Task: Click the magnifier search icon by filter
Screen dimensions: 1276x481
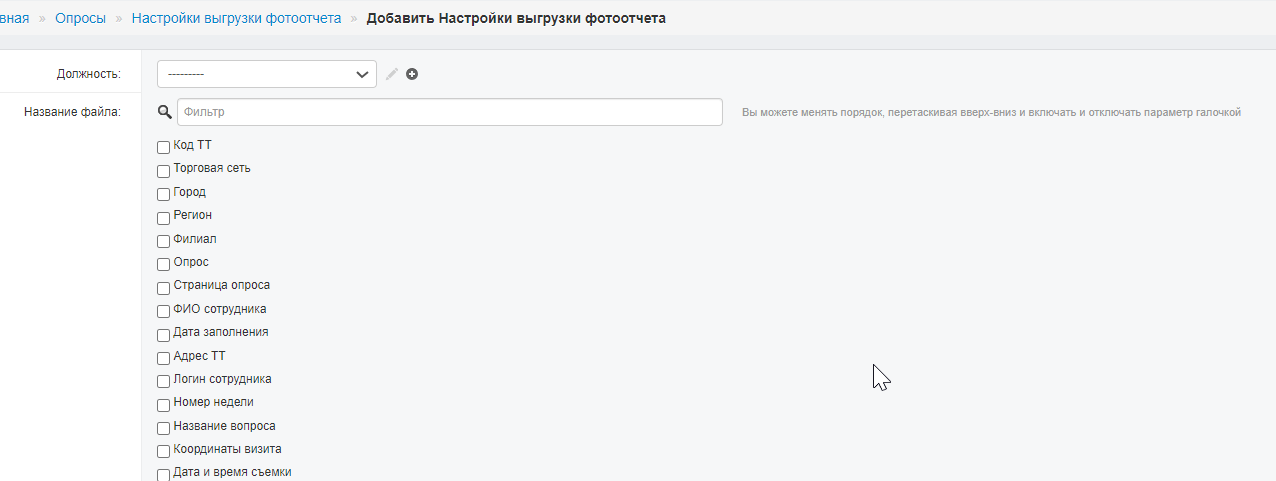Action: [x=165, y=112]
